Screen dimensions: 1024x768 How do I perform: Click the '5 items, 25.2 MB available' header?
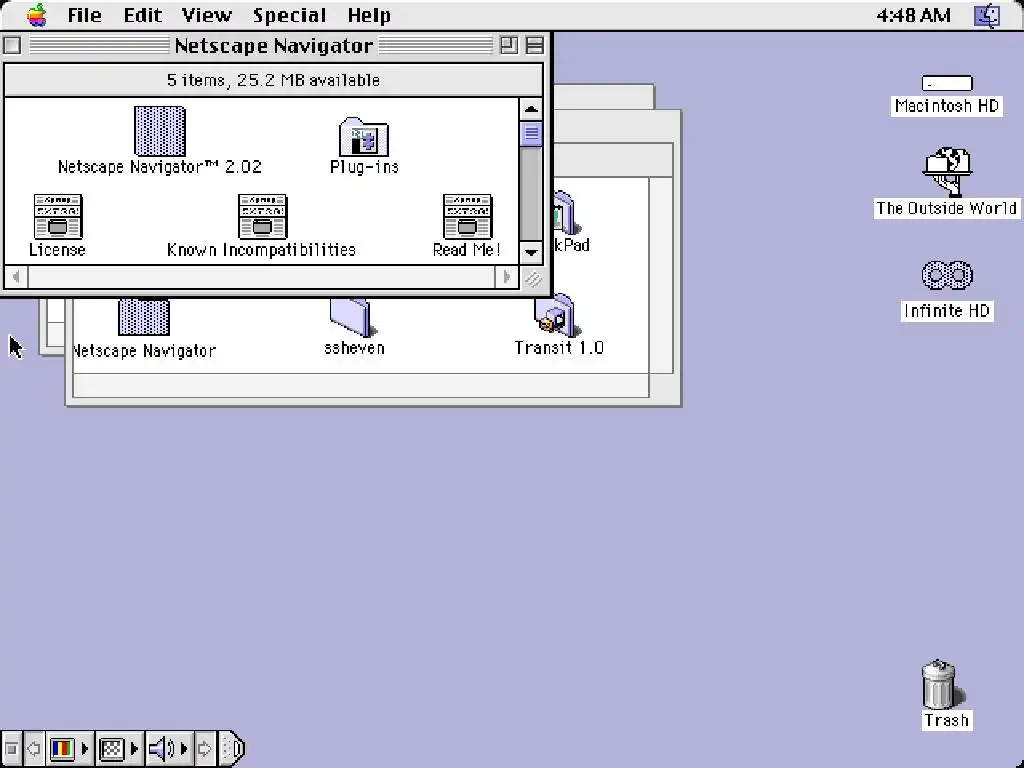(273, 80)
